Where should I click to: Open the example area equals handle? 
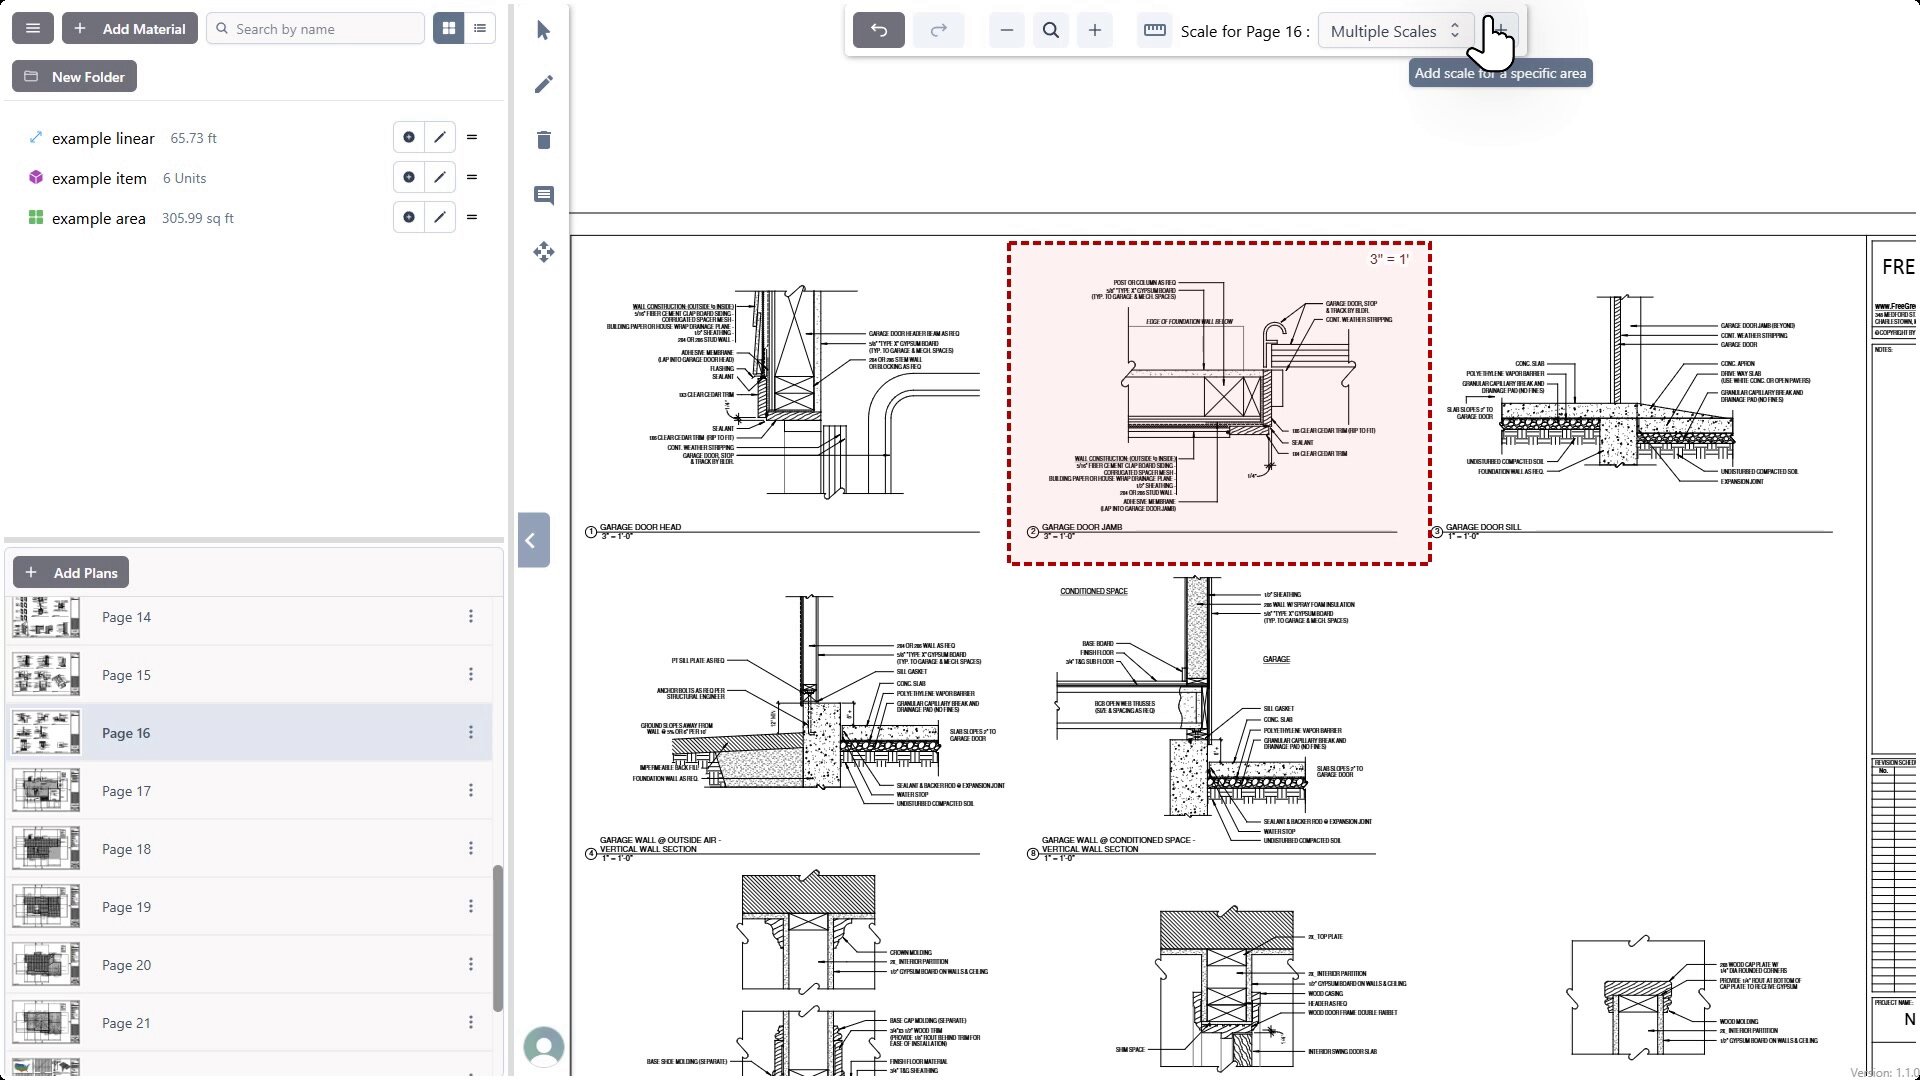click(472, 217)
